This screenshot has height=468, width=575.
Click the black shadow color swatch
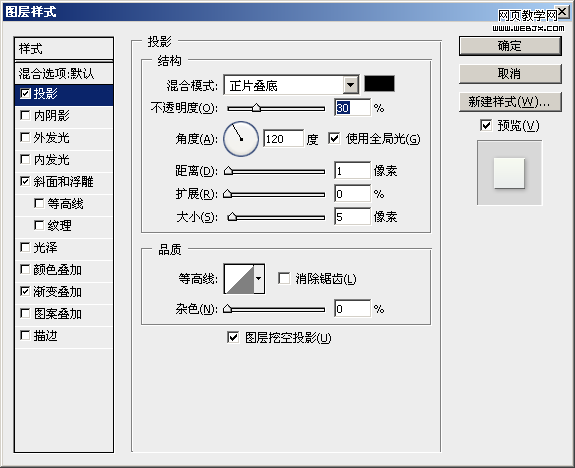click(x=380, y=84)
